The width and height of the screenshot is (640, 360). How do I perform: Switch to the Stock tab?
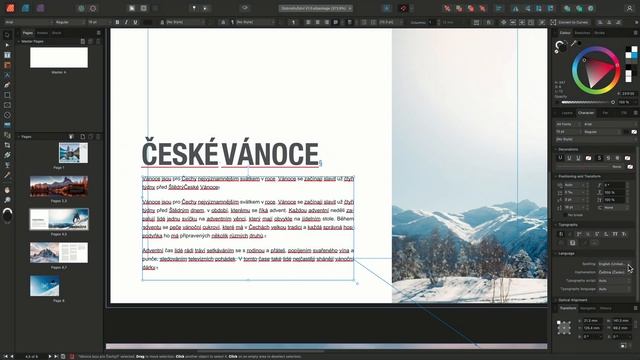tap(56, 33)
